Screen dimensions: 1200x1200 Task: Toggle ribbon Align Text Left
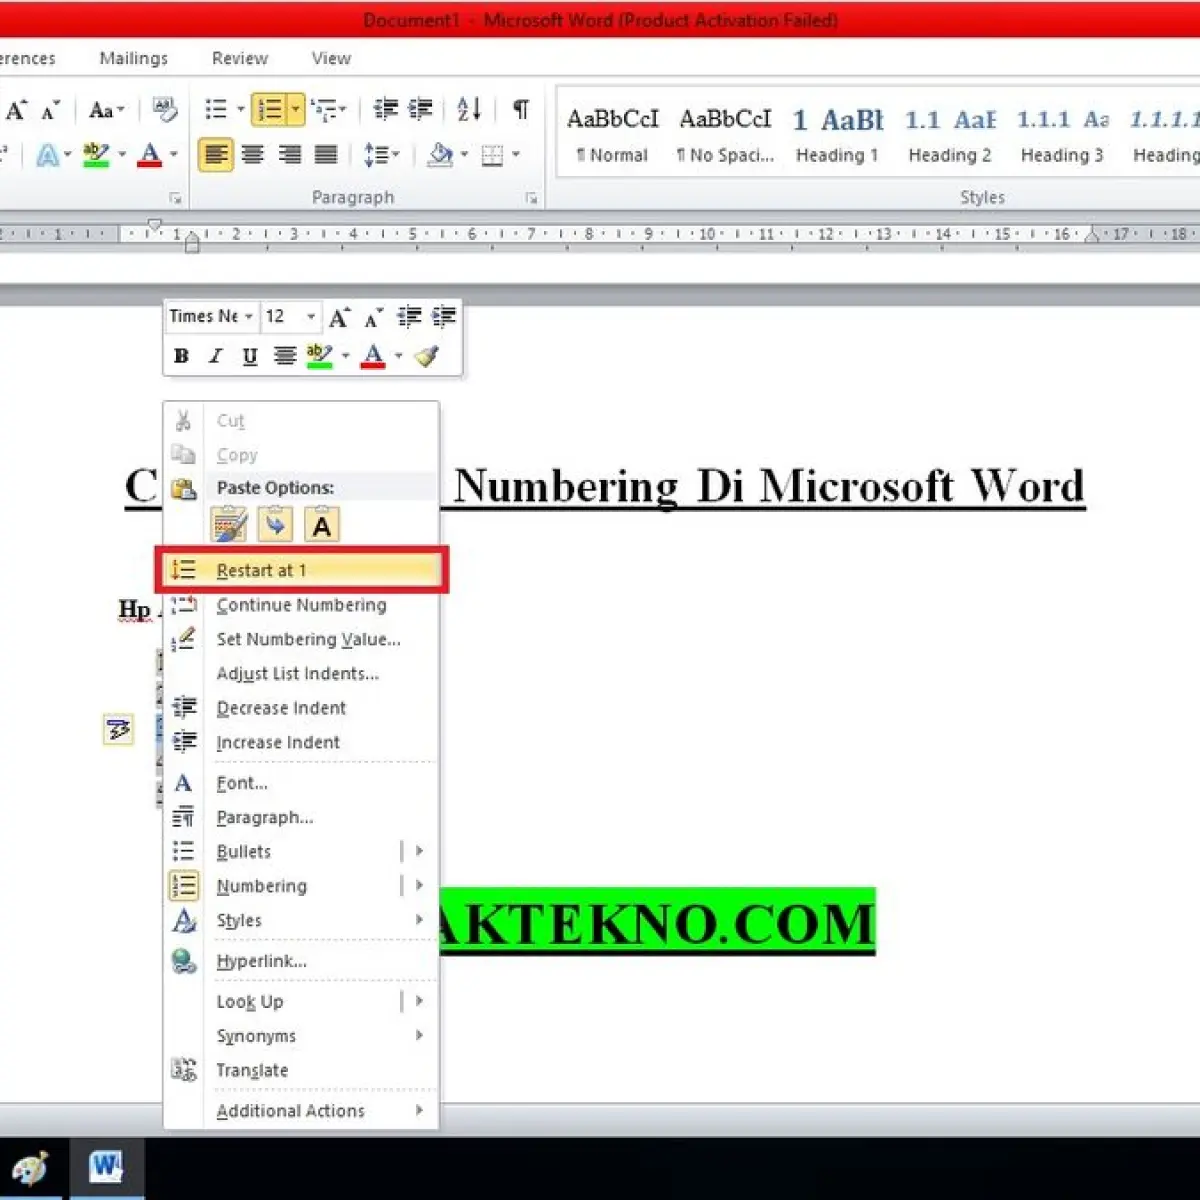click(215, 155)
